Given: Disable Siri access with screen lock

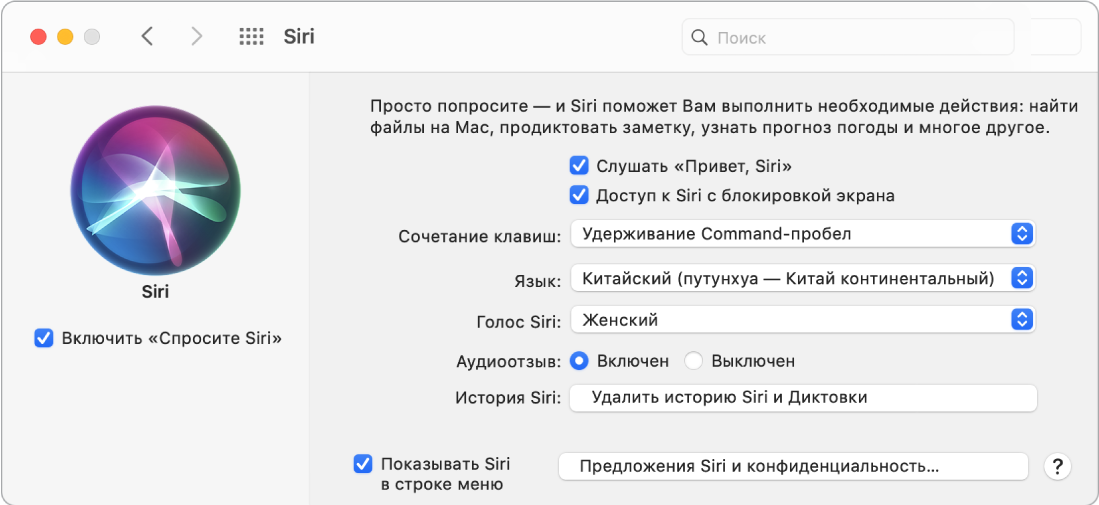Looking at the screenshot, I should click(578, 195).
